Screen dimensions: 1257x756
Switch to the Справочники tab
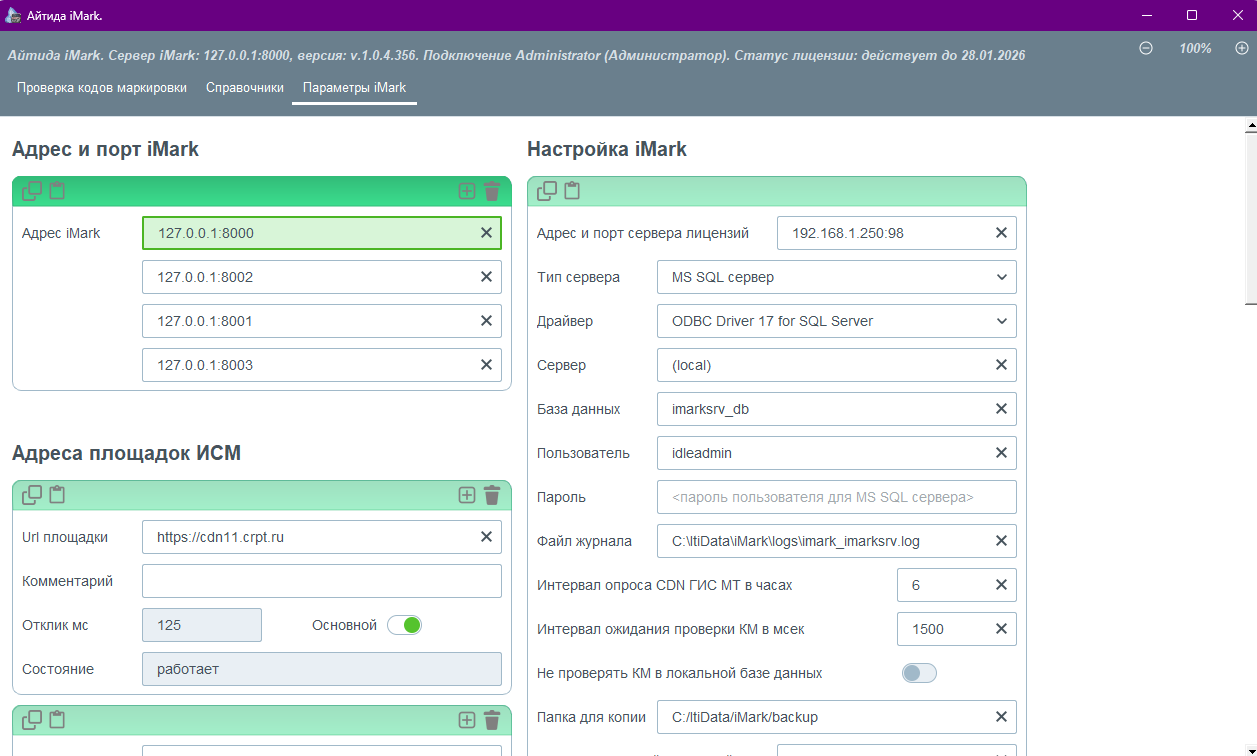click(245, 88)
